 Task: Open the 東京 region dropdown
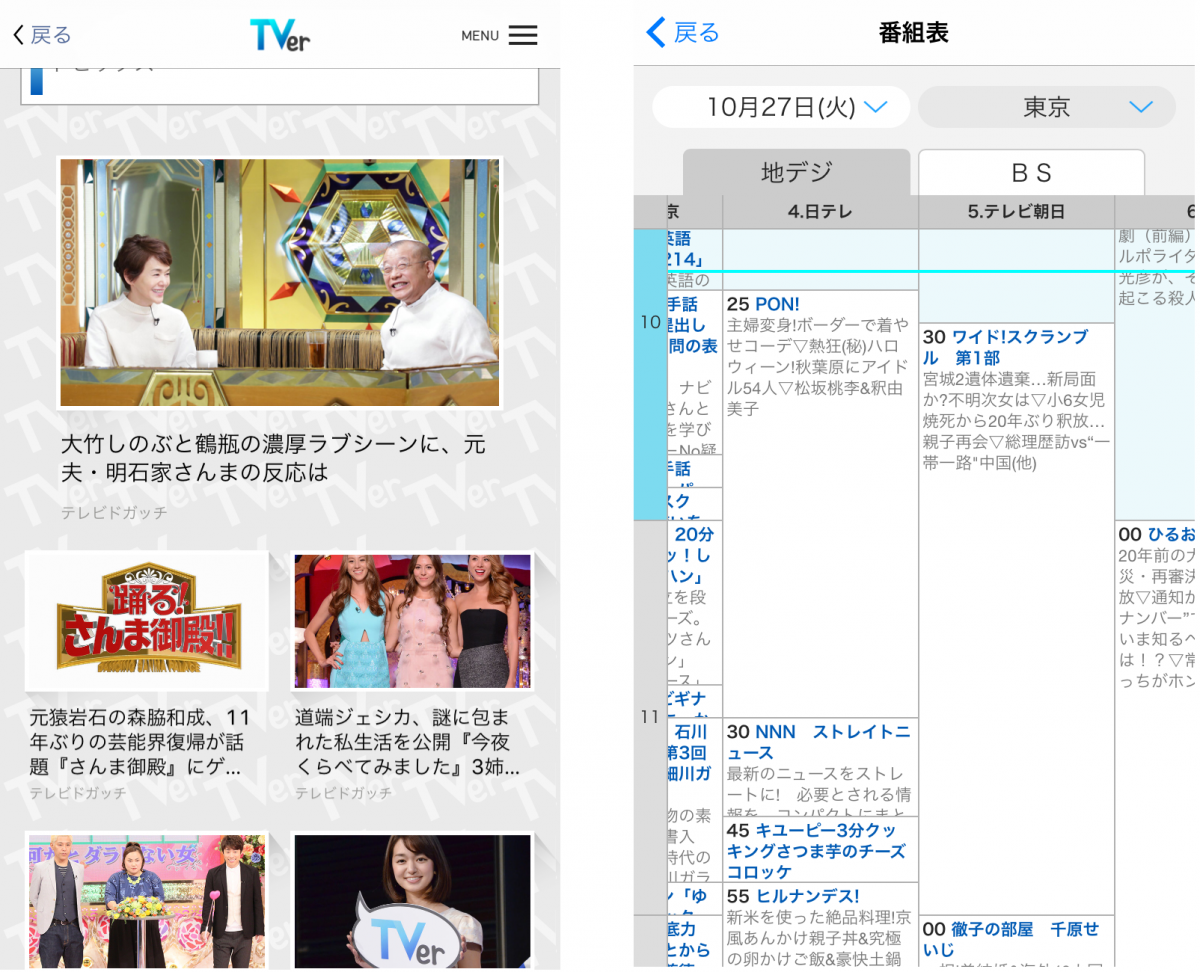pos(1046,107)
